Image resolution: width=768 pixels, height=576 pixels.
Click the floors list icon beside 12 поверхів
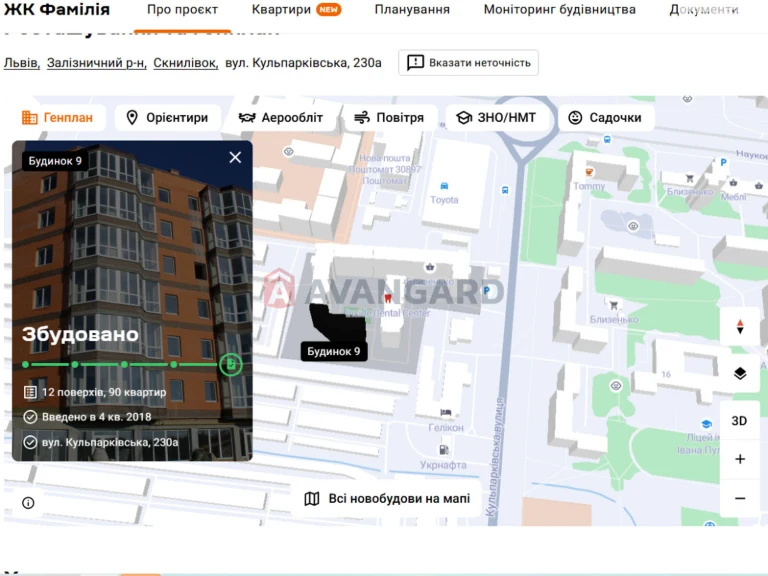(30, 392)
